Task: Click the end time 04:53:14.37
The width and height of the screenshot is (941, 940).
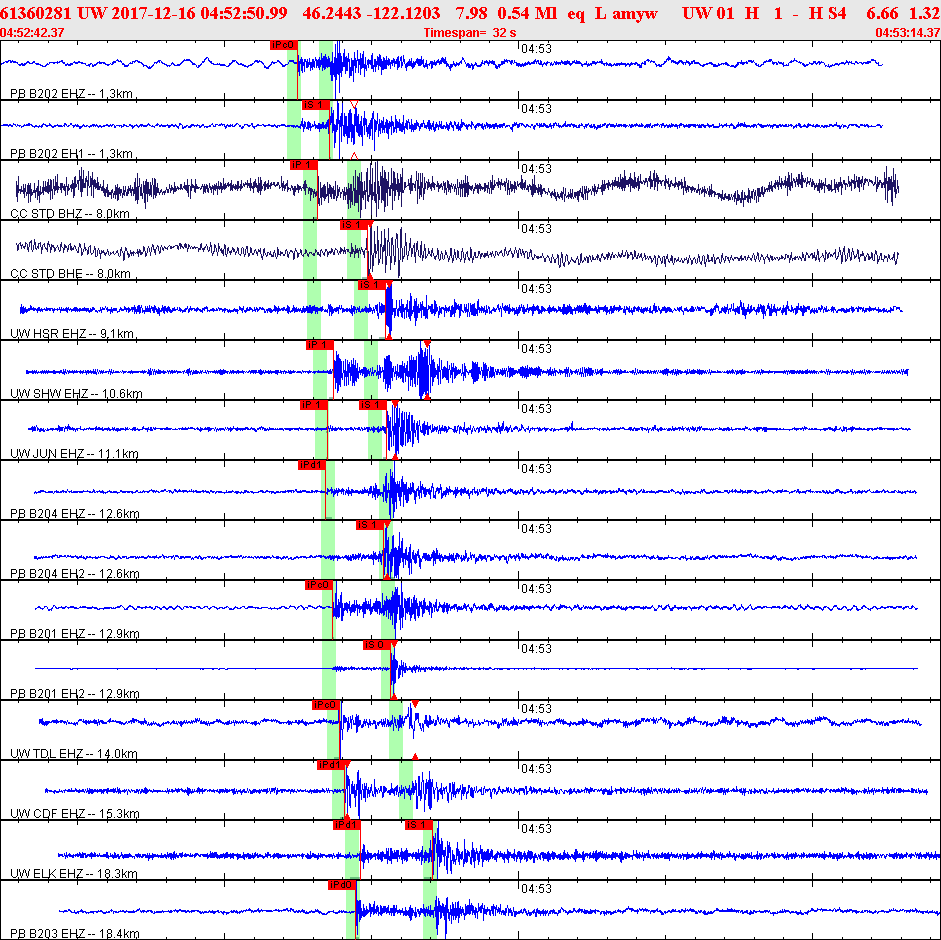Action: (x=908, y=32)
